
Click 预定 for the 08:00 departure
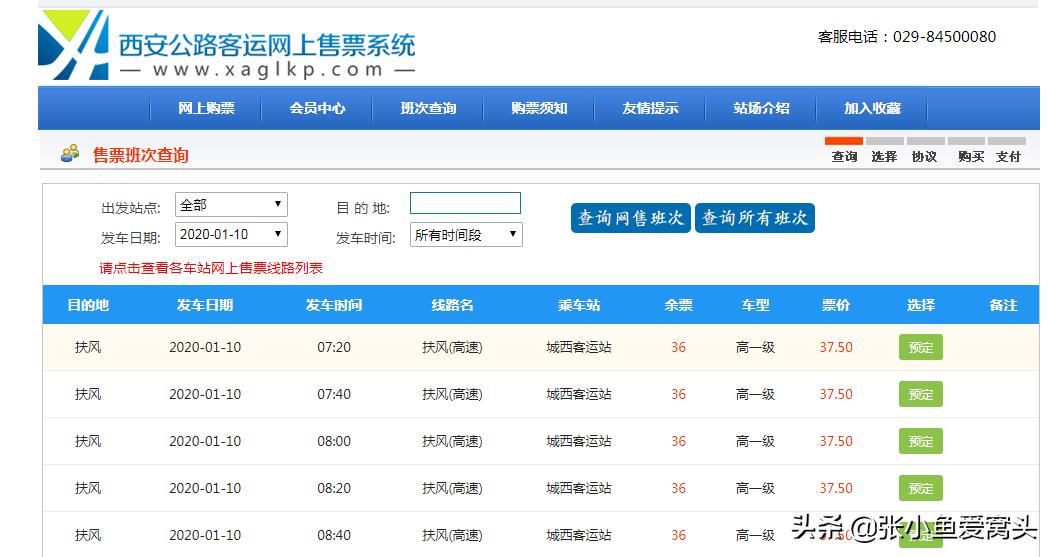(920, 442)
